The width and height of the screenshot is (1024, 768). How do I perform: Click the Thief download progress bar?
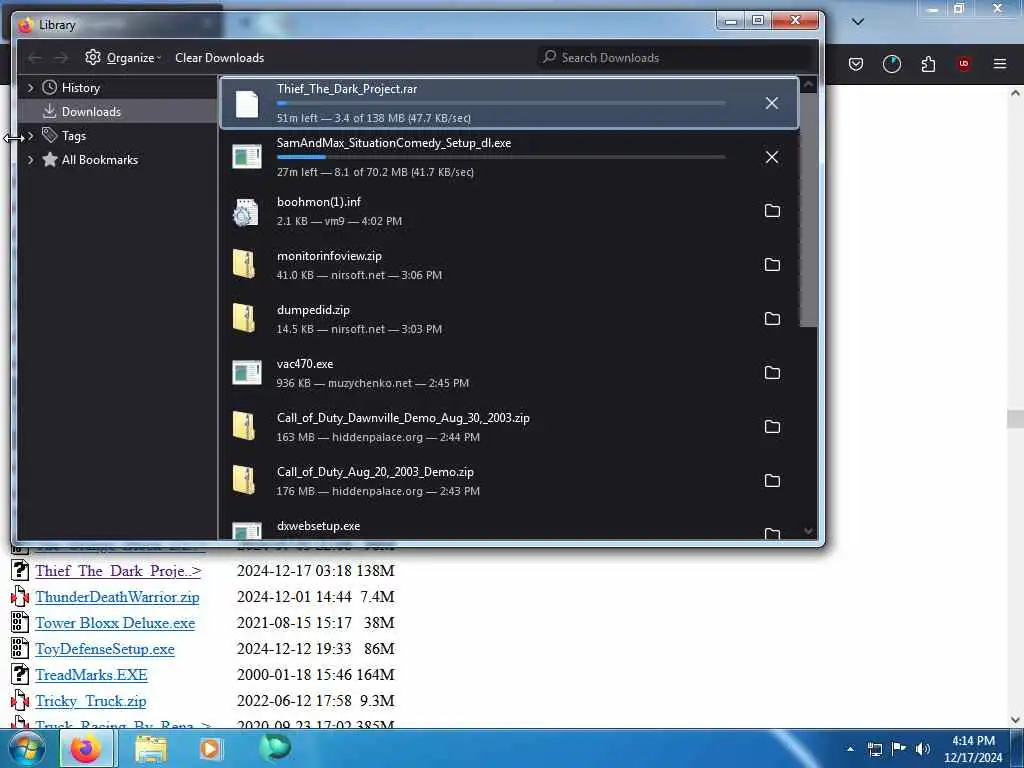501,103
